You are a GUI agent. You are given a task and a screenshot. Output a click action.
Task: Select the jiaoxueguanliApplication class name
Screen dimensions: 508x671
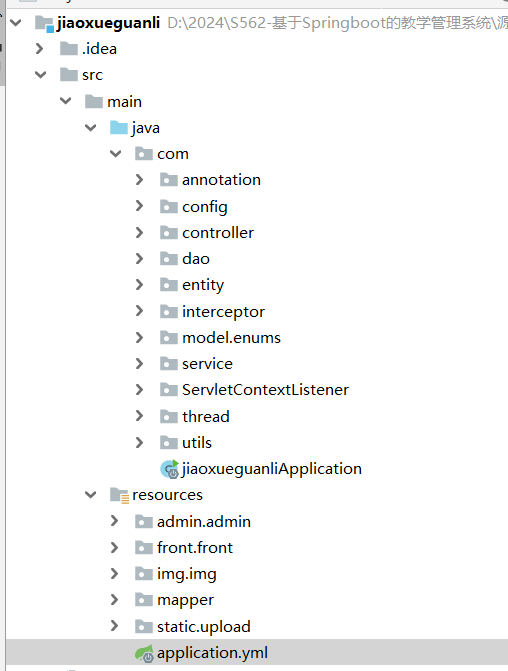[x=272, y=469]
